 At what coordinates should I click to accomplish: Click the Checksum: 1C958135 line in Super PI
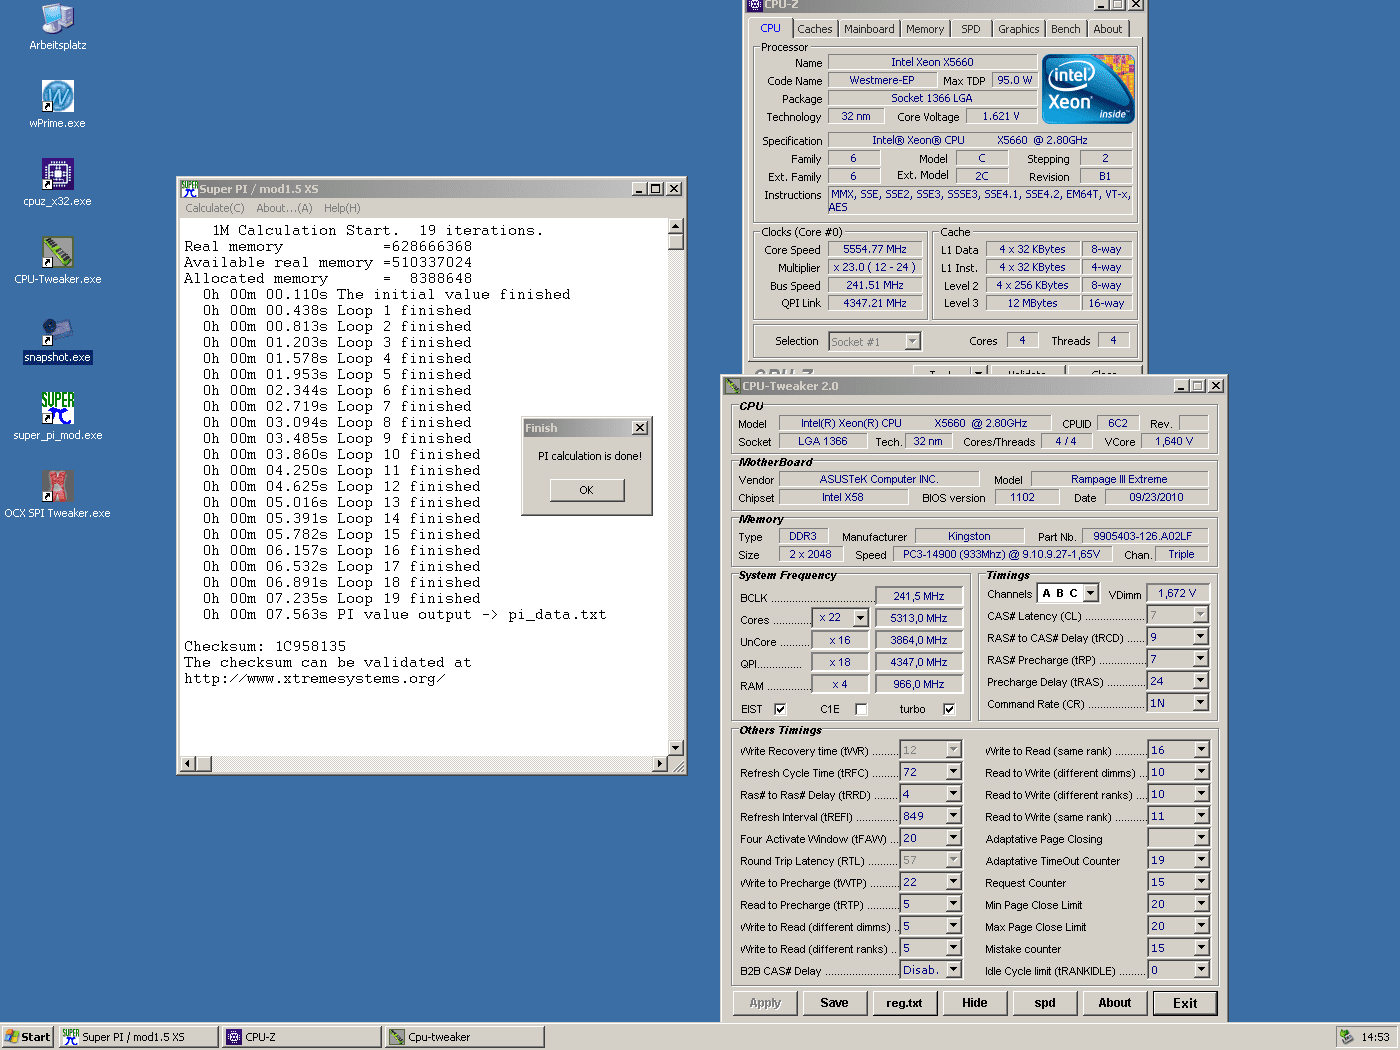coord(265,647)
